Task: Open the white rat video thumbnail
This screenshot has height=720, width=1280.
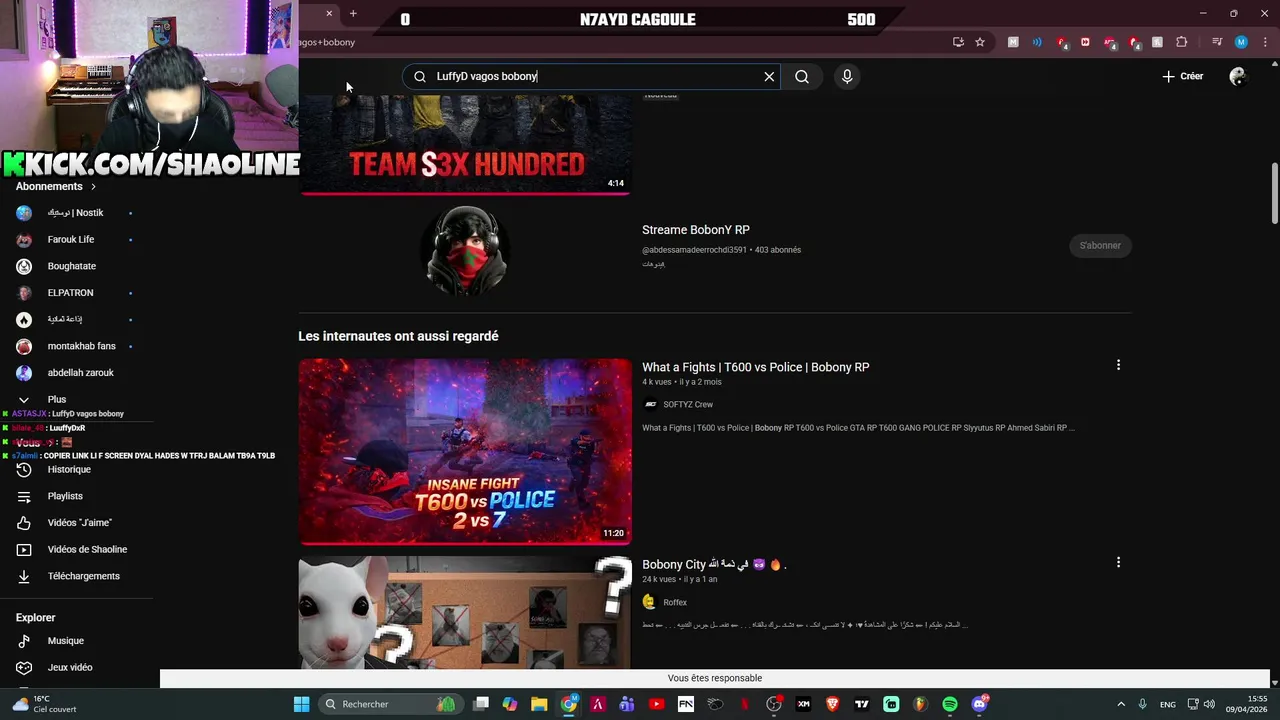Action: [465, 612]
